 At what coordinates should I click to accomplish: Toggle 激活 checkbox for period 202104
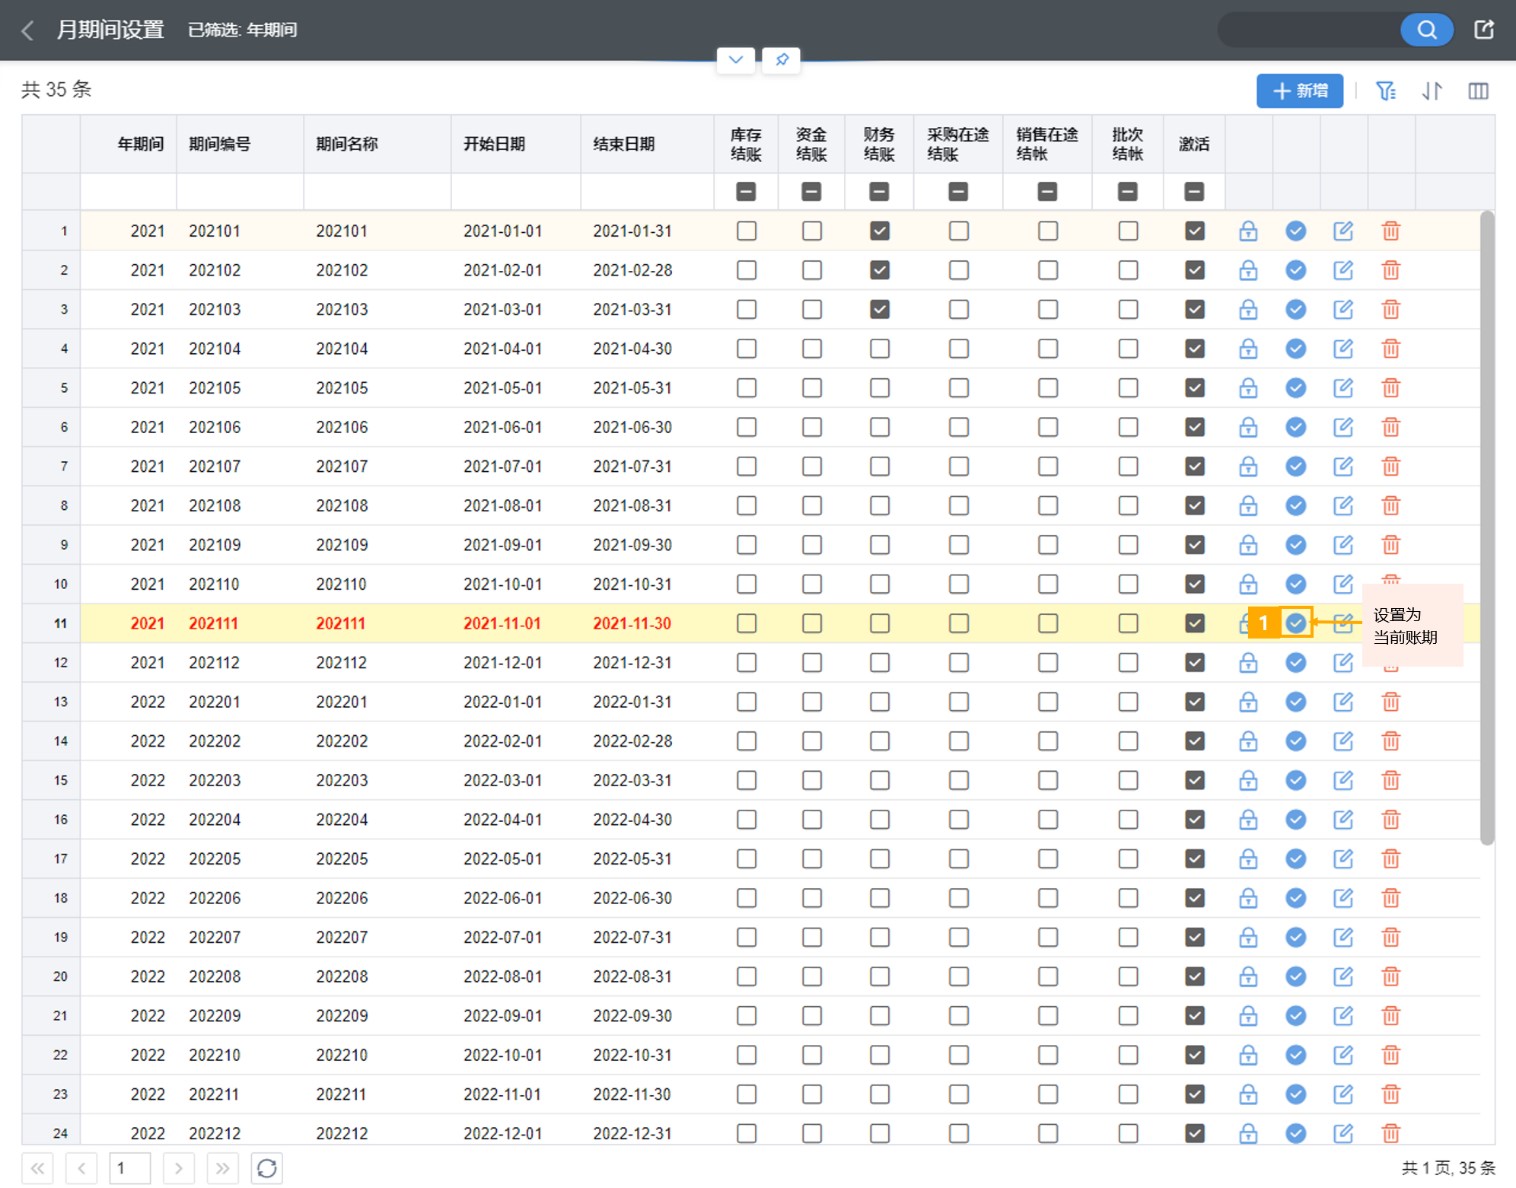(1194, 349)
